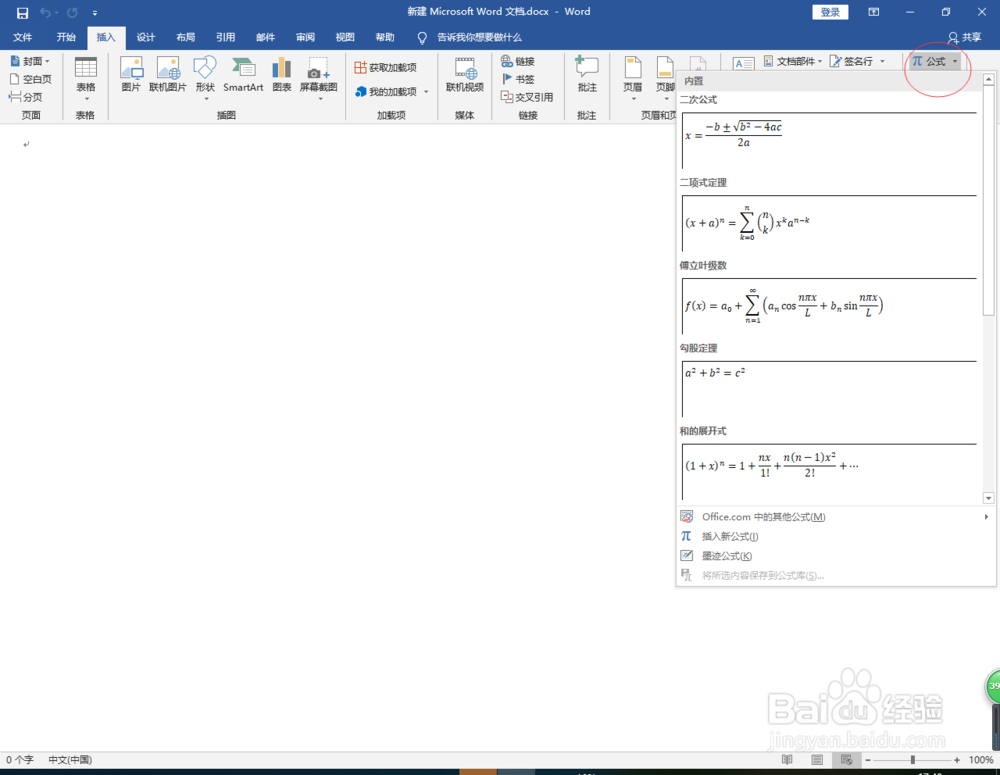This screenshot has width=1000, height=775.
Task: Insert a blank page (空白页)
Action: [31, 79]
